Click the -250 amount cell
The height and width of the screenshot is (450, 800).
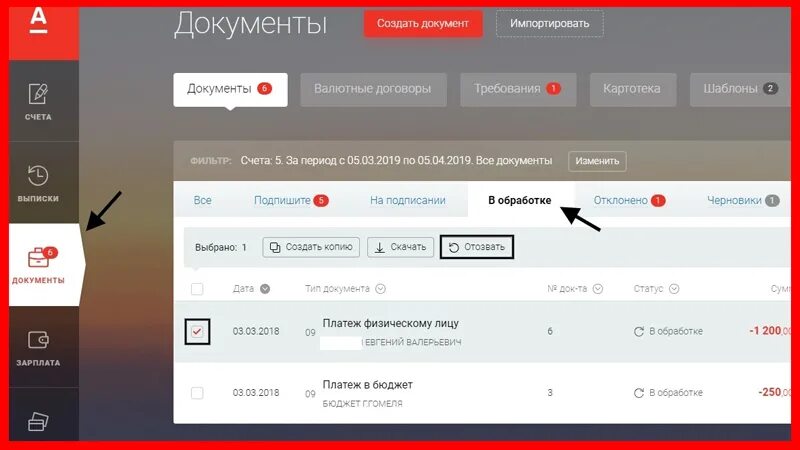774,392
